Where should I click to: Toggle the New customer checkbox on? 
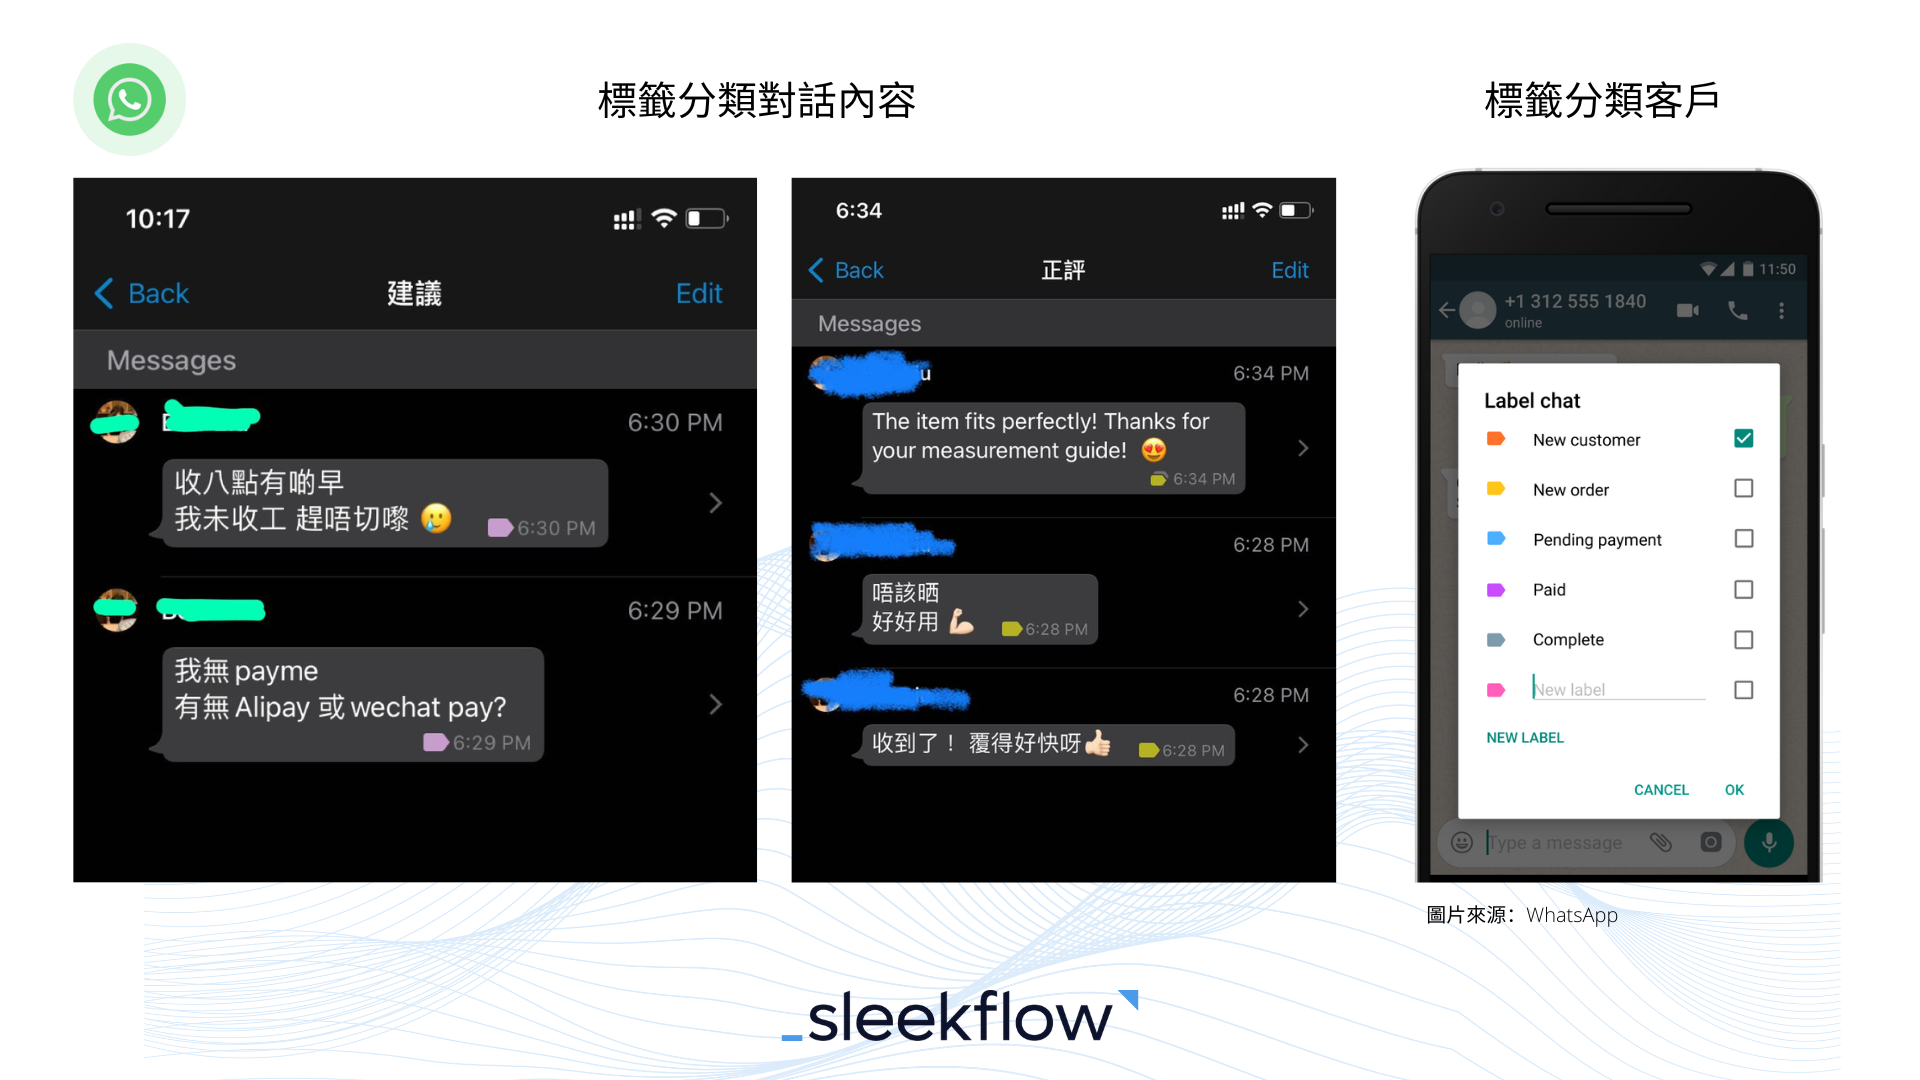(1743, 439)
